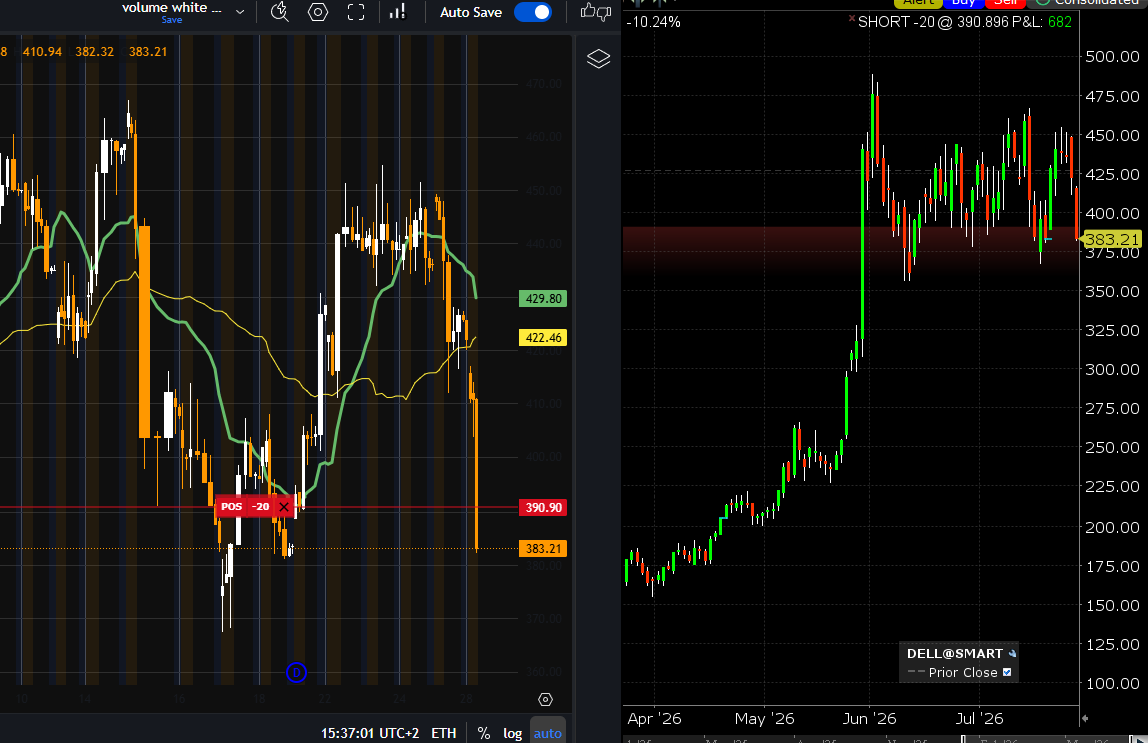
Task: Expand the layout name chevron dropdown
Action: coord(239,12)
